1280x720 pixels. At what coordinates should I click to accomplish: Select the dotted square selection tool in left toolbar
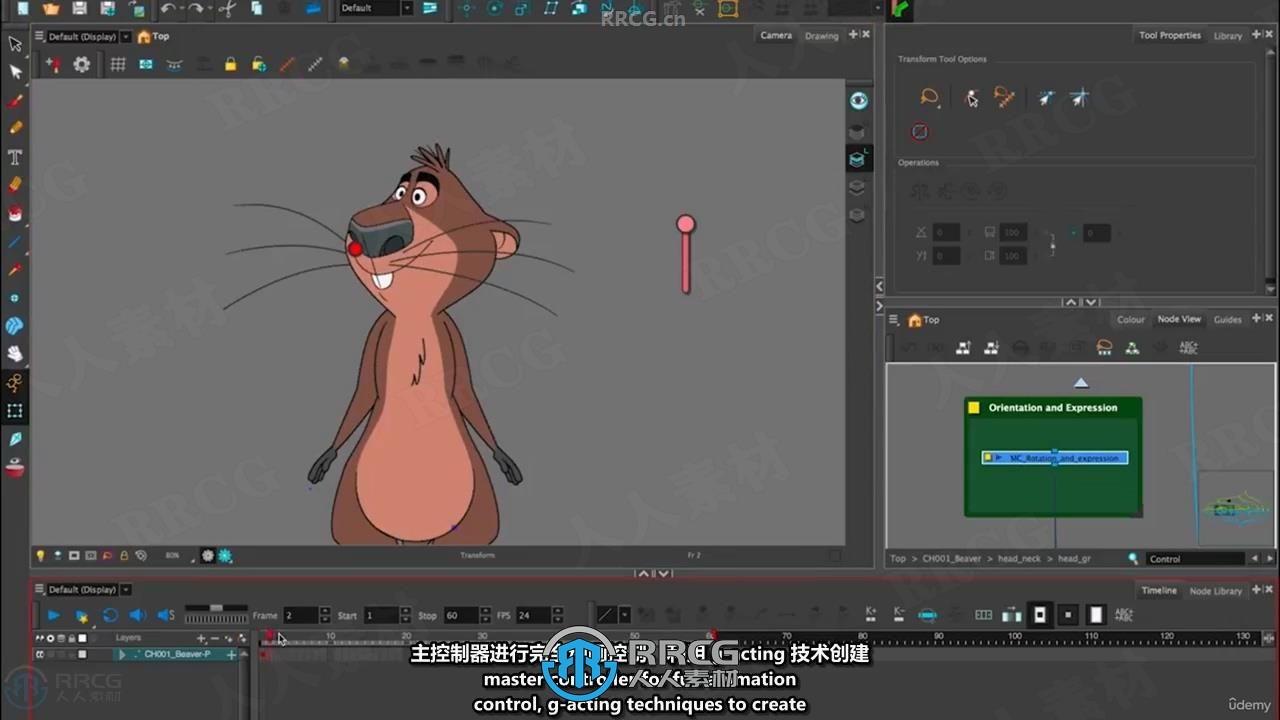pyautogui.click(x=15, y=410)
